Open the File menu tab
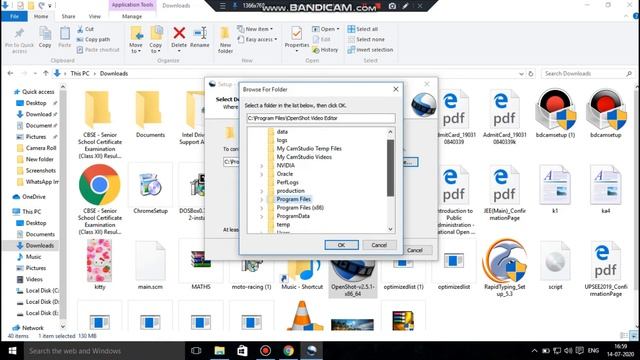Viewport: 640px width, 360px height. point(14,16)
